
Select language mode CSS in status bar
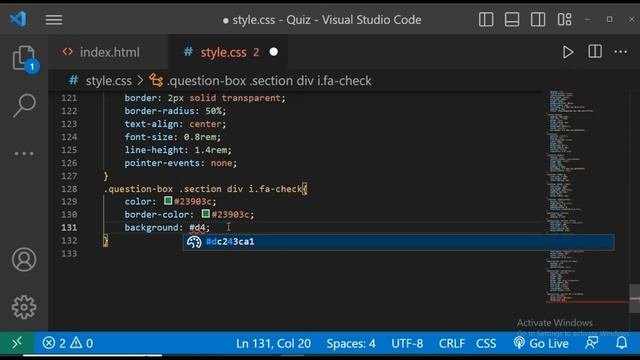tap(486, 344)
